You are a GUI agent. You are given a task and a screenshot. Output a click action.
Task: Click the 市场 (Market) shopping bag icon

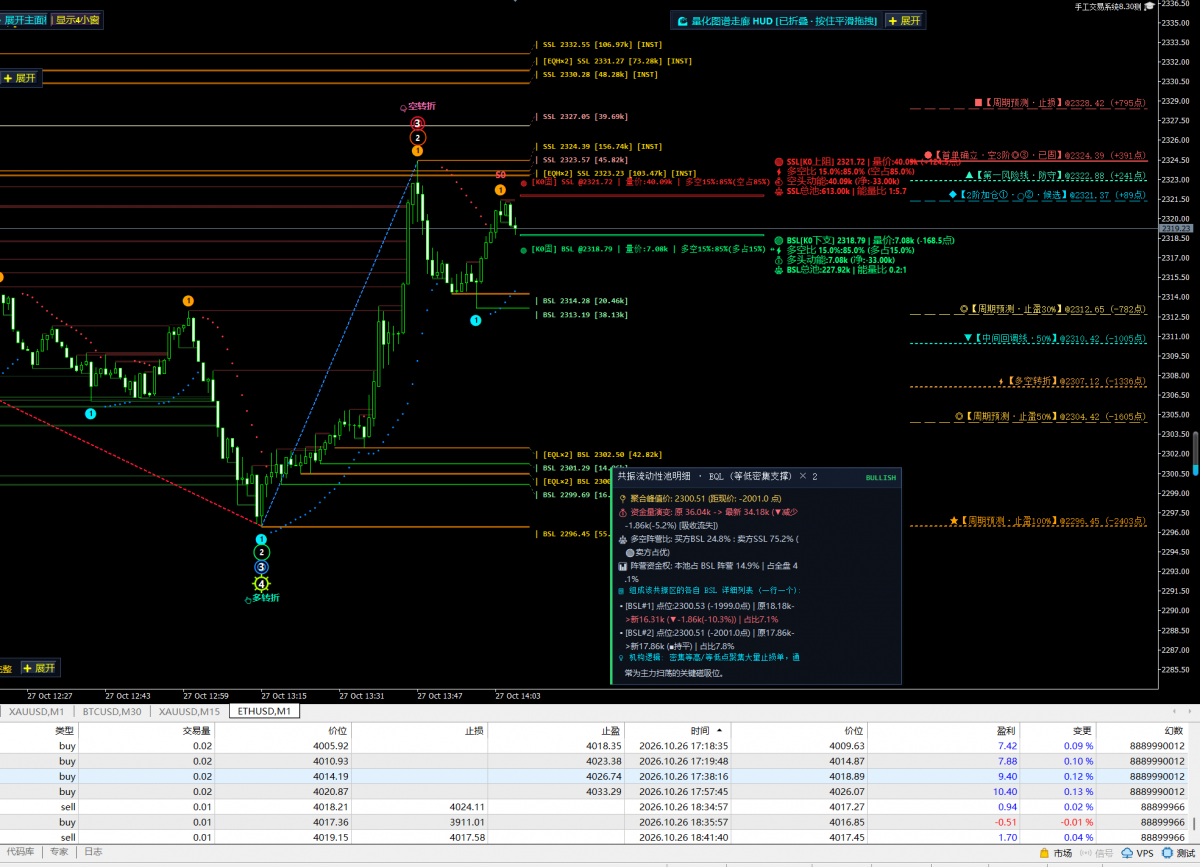click(1042, 853)
